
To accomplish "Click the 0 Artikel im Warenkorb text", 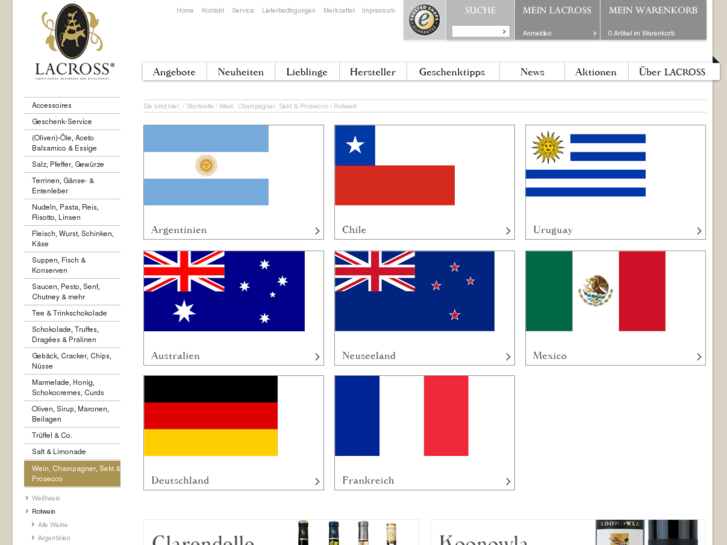I will 641,33.
